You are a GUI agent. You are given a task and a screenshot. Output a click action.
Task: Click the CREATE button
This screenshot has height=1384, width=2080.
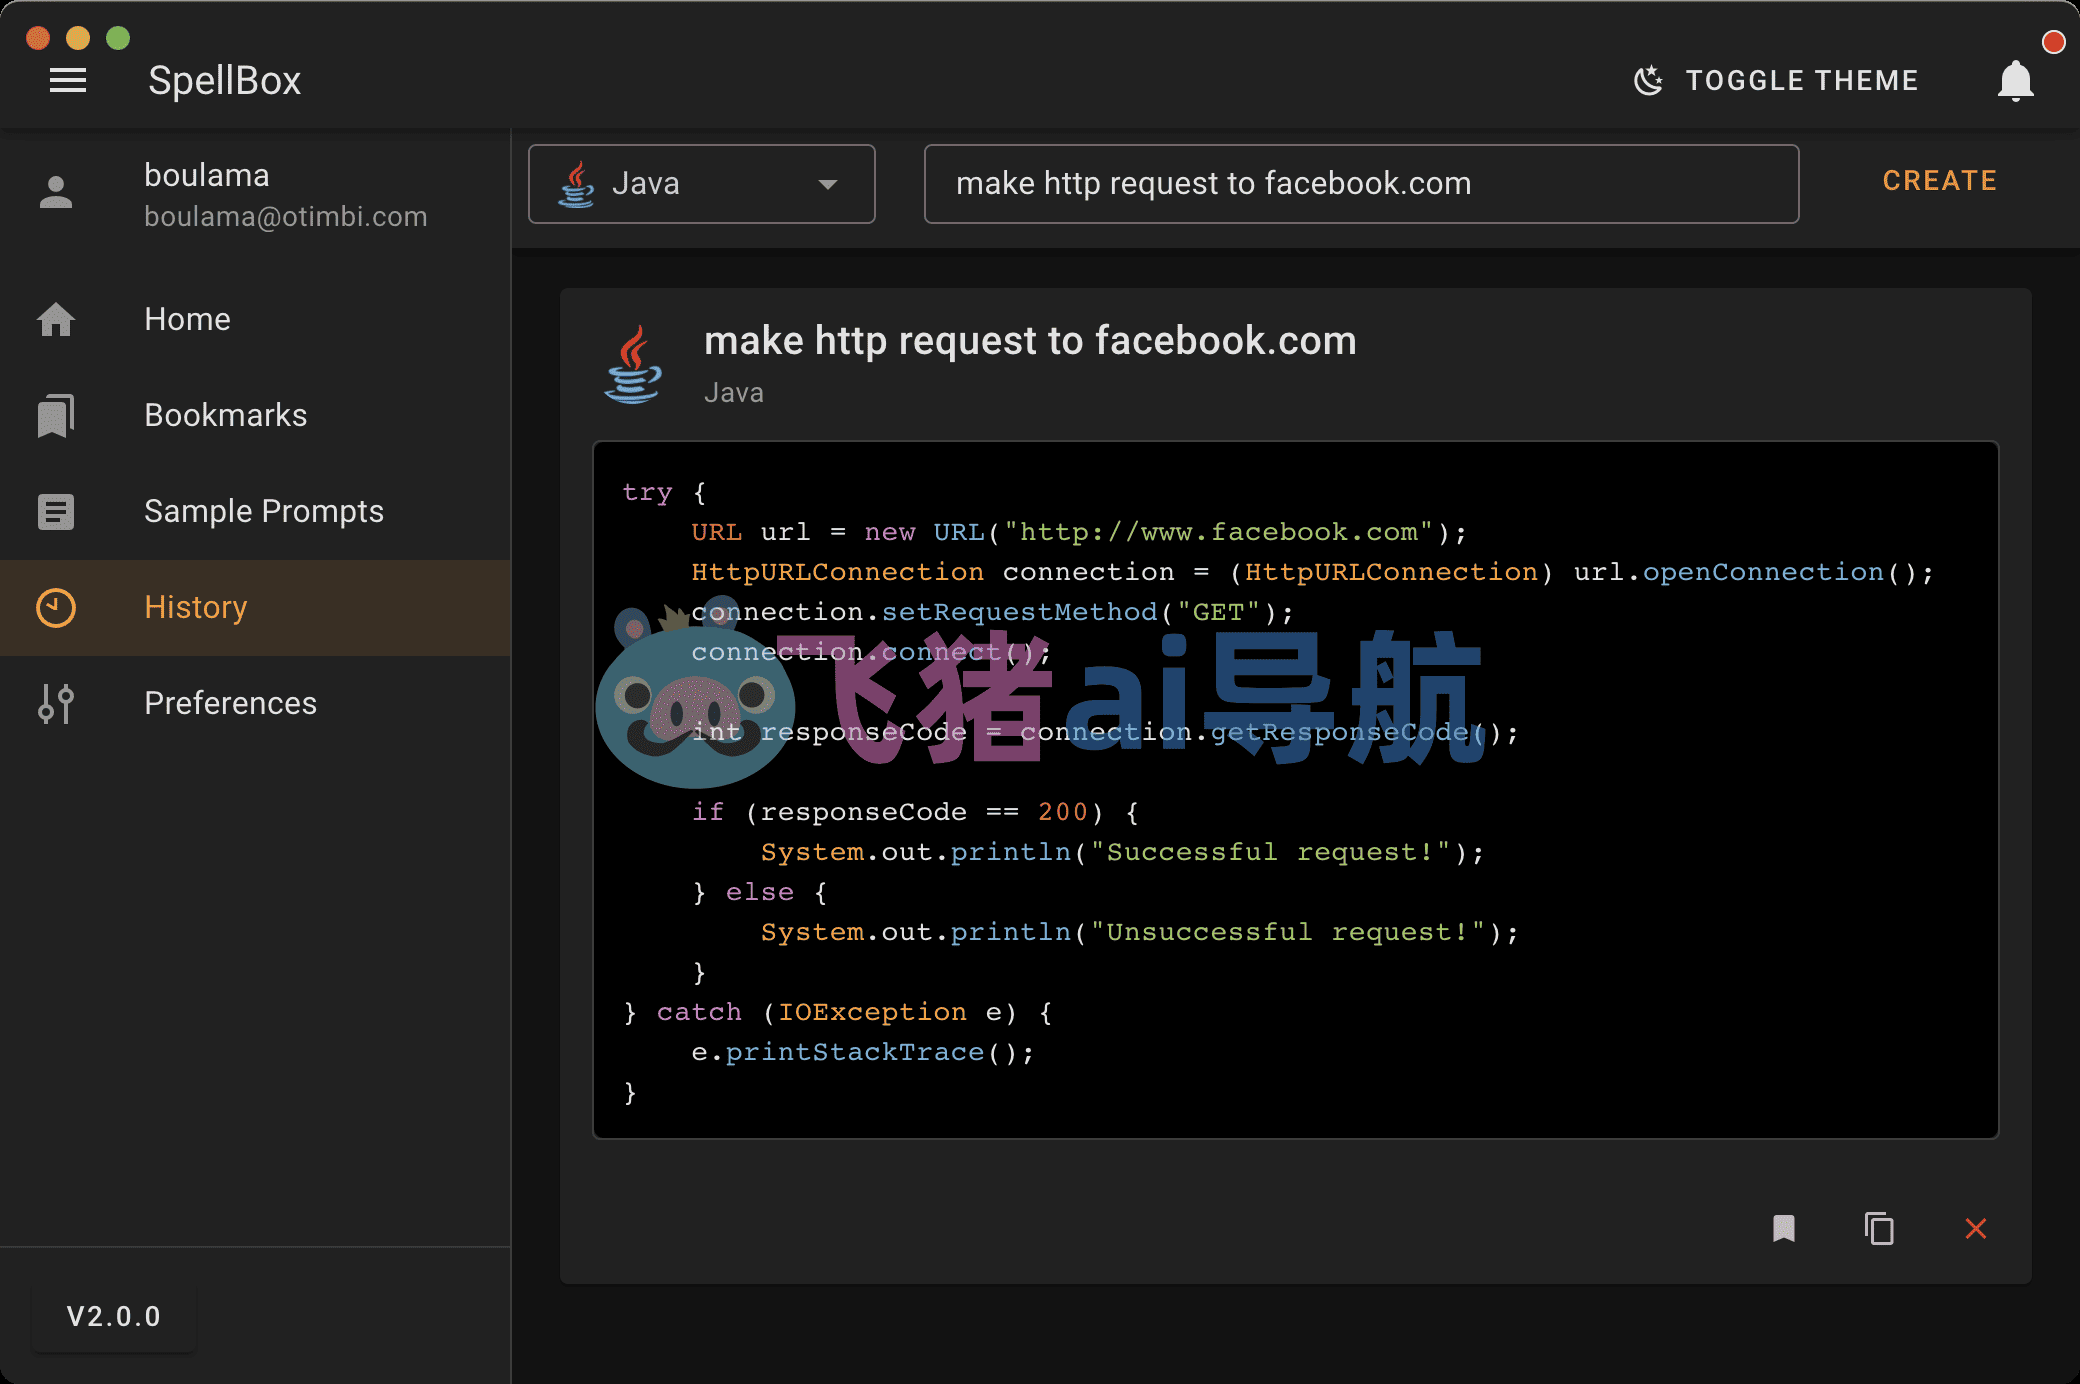[1939, 181]
